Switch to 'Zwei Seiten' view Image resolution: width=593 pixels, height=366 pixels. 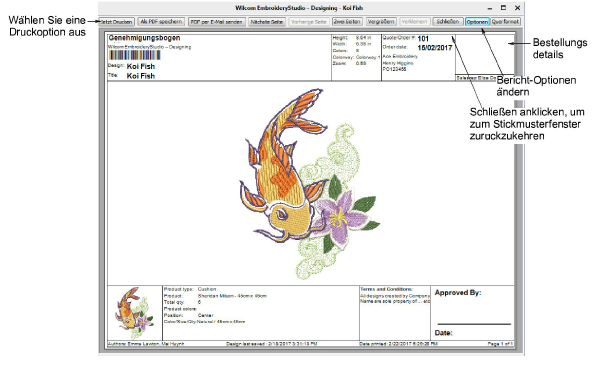pyautogui.click(x=347, y=22)
